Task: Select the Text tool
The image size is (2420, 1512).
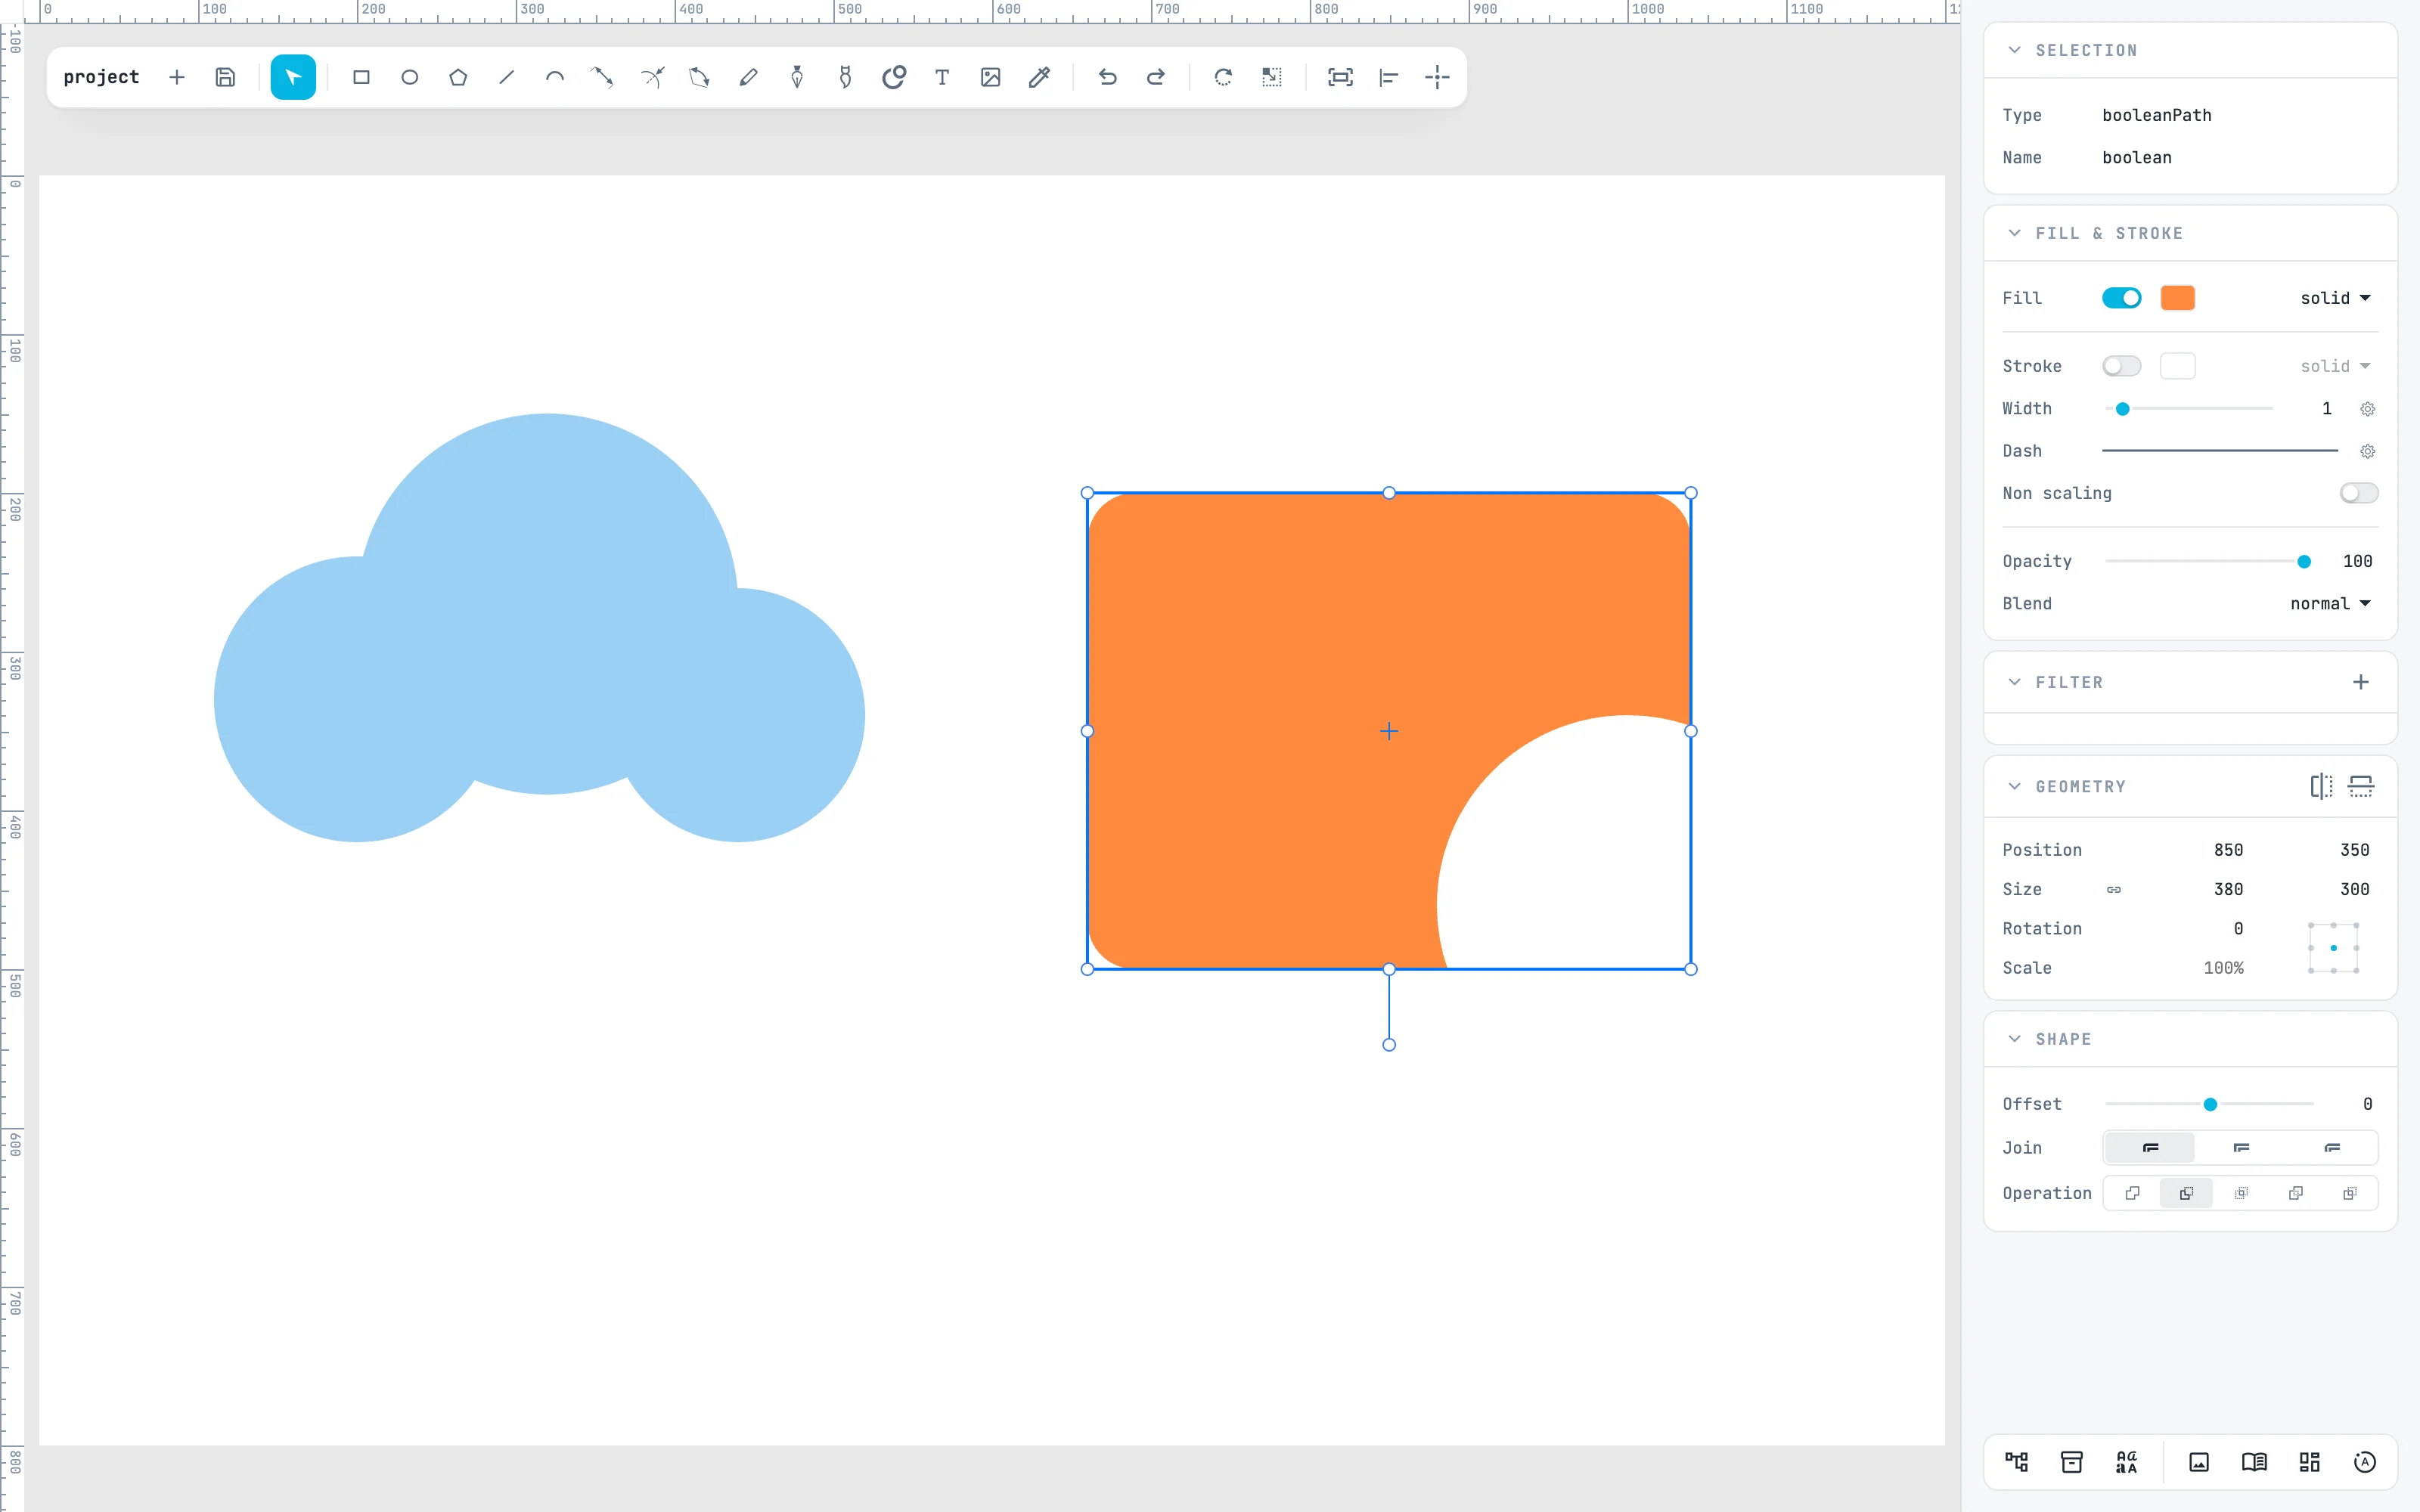Action: 942,77
